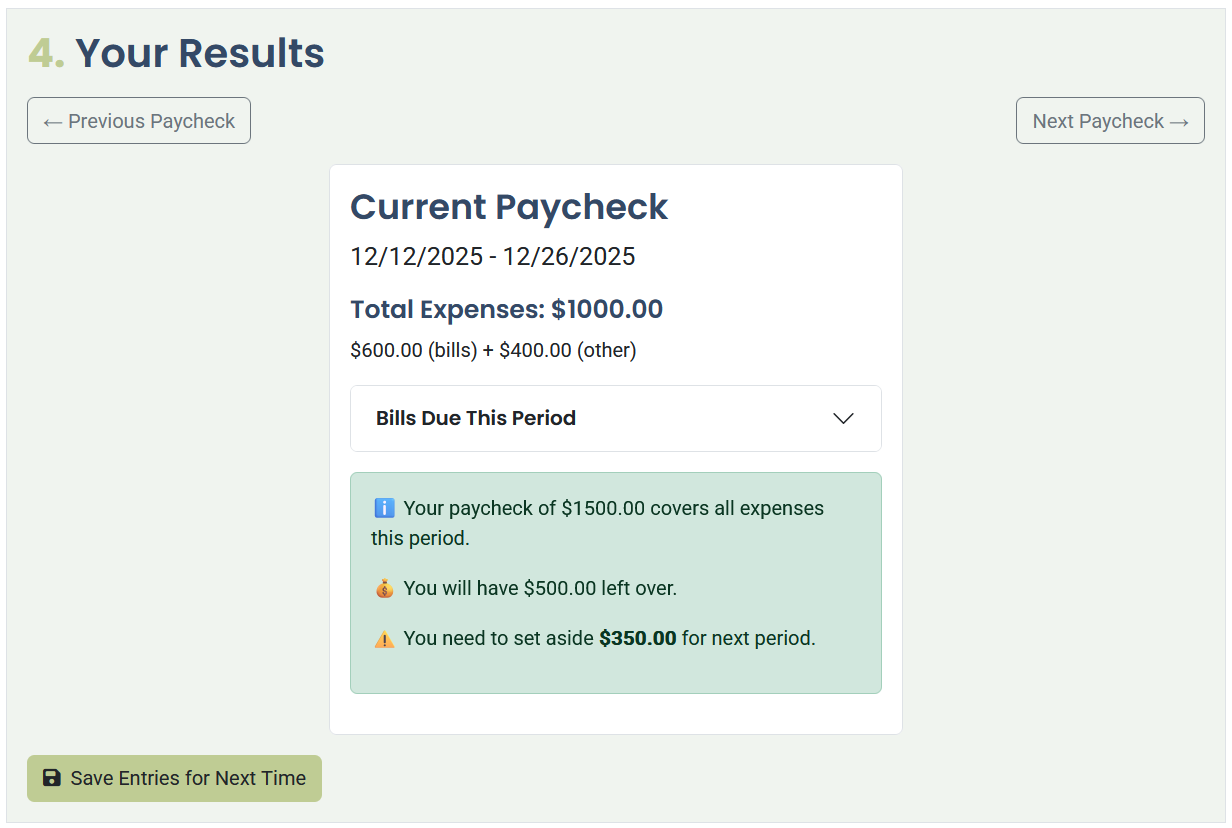Click the green summary message box

pyautogui.click(x=615, y=582)
